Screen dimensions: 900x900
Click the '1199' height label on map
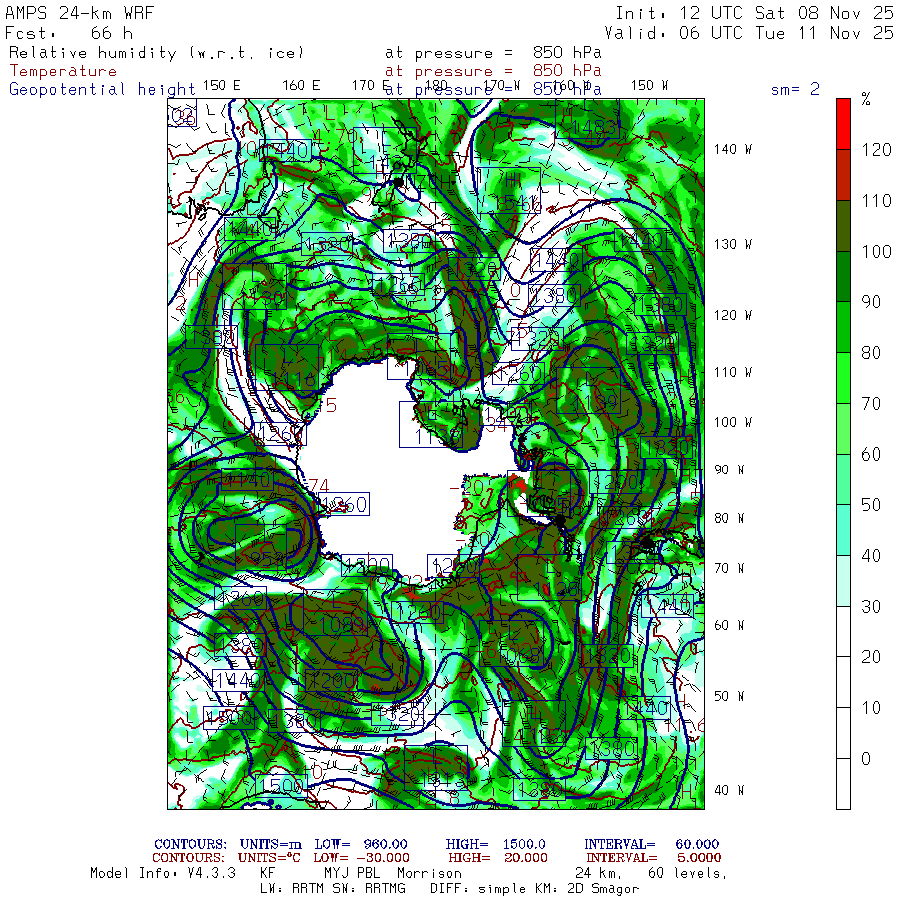(593, 402)
